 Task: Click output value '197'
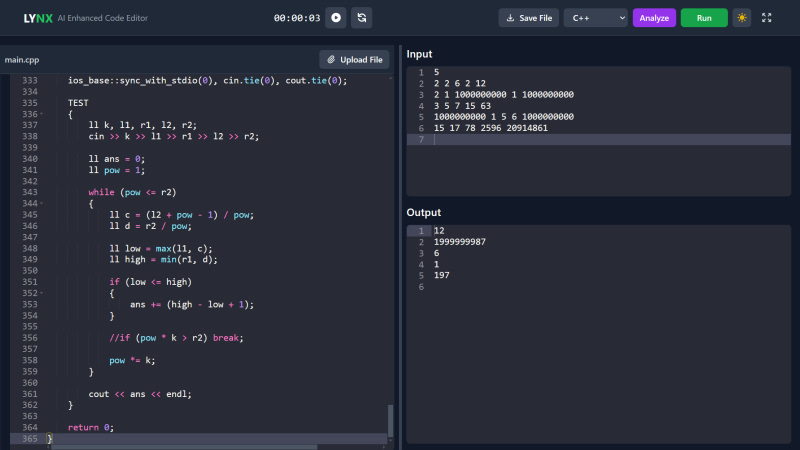click(441, 276)
